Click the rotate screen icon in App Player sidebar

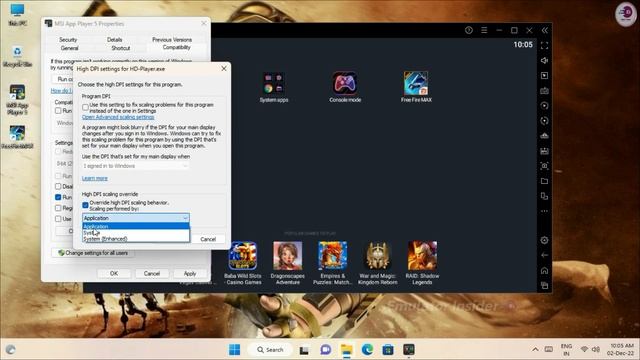tap(544, 121)
